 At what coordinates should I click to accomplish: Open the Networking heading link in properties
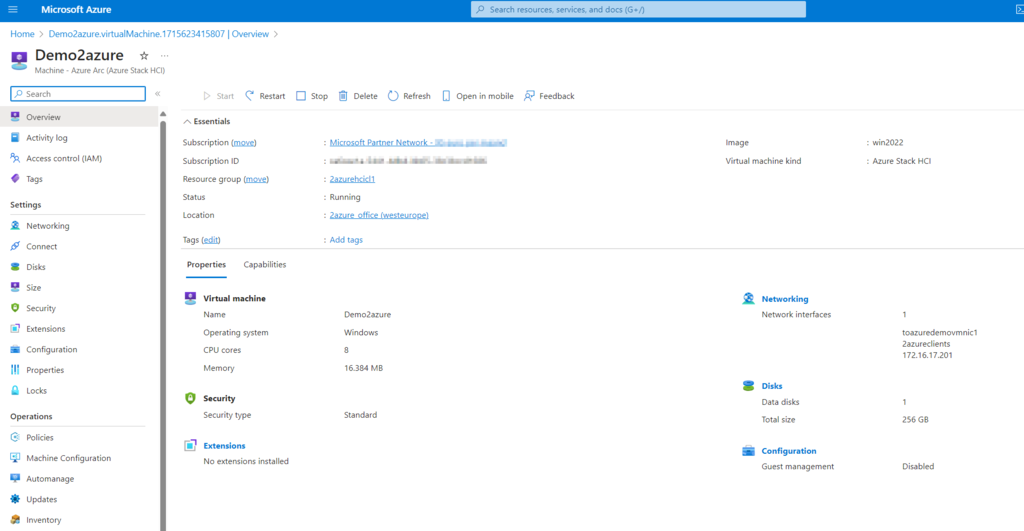tap(784, 299)
